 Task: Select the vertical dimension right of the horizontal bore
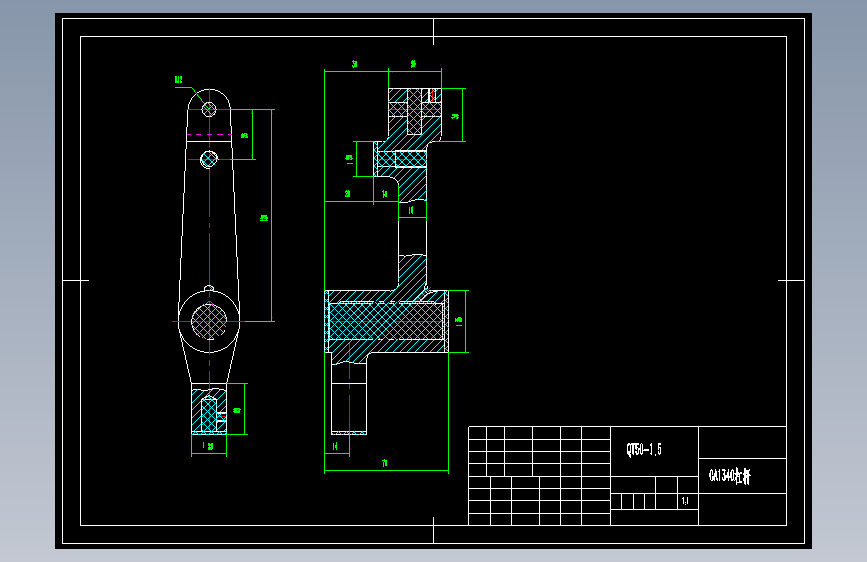click(458, 321)
